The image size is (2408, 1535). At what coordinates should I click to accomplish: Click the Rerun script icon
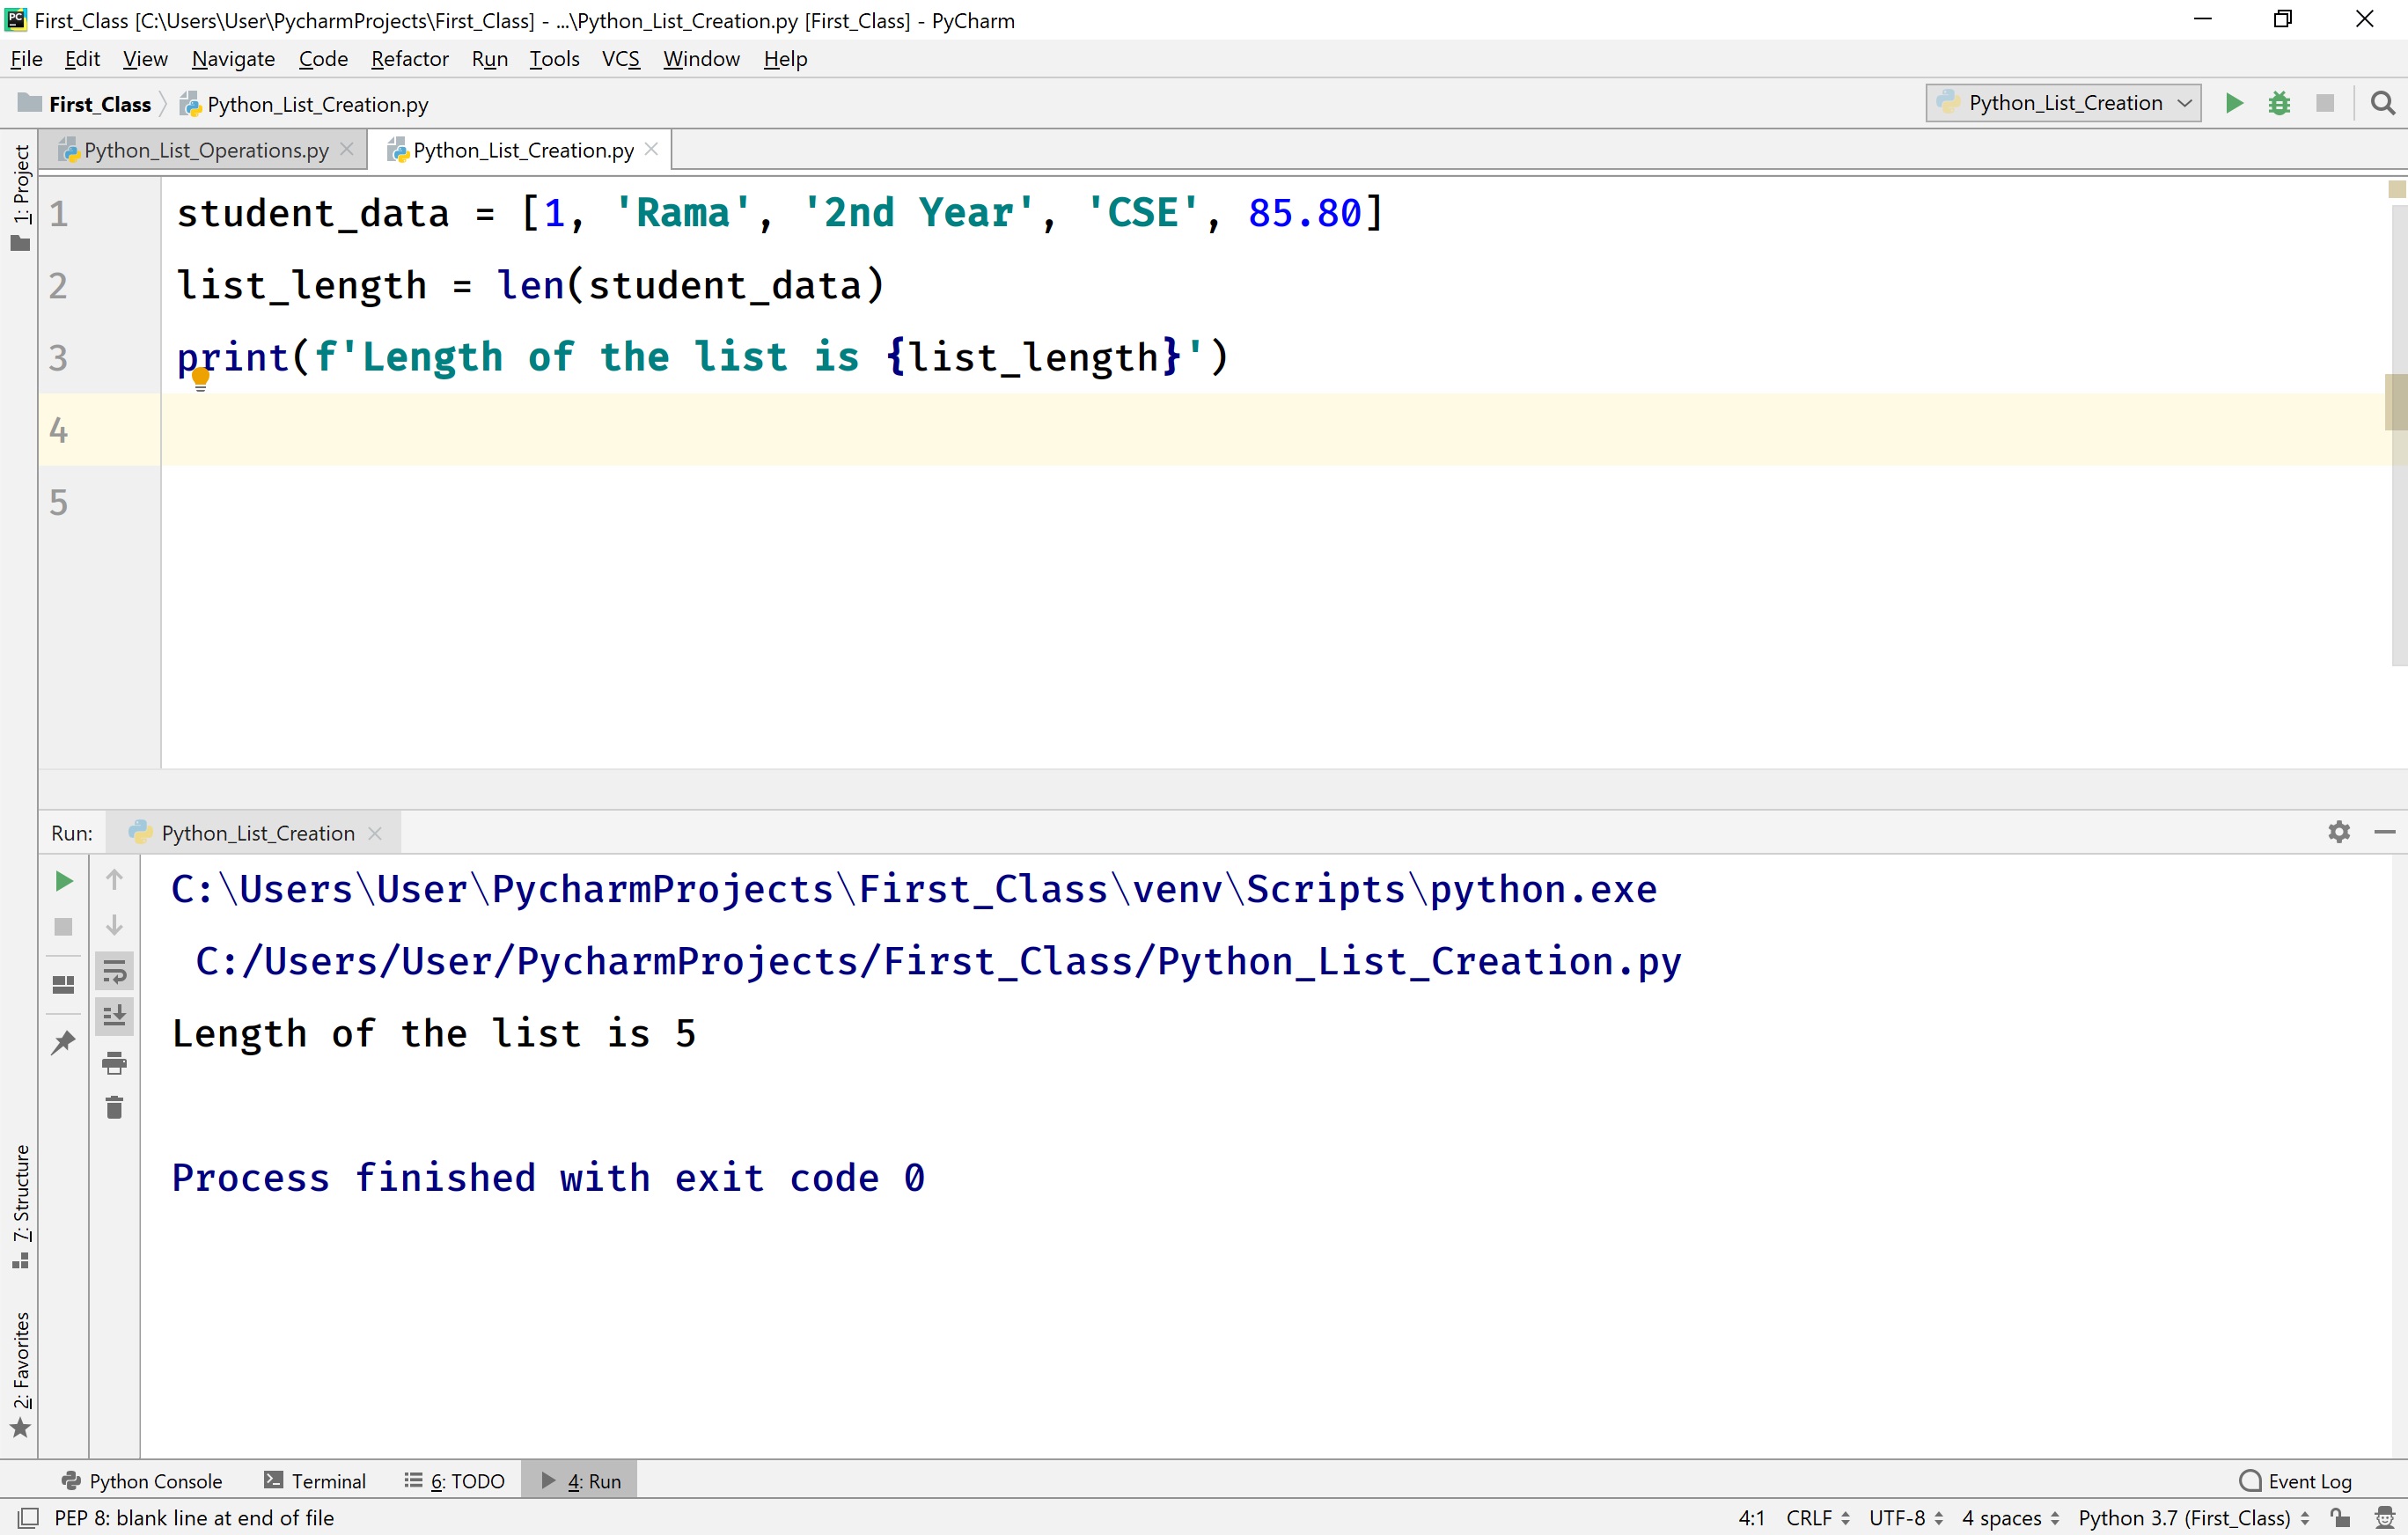pos(62,879)
